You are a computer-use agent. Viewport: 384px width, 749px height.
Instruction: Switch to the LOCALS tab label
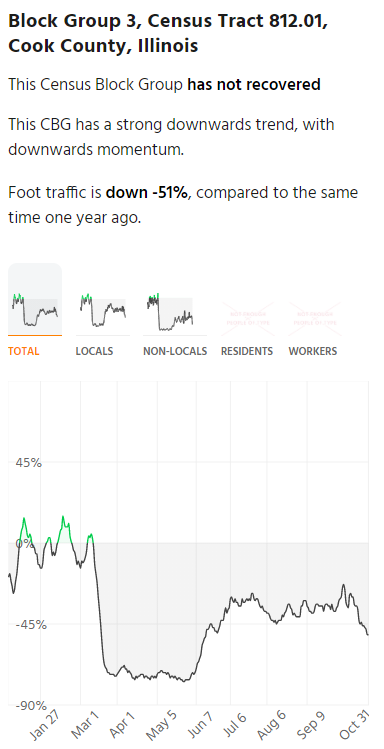[95, 351]
